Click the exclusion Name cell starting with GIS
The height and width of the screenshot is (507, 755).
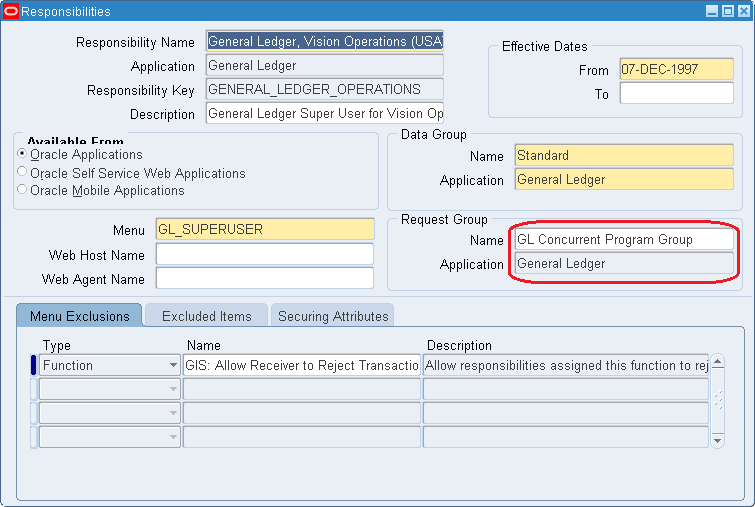coord(301,365)
